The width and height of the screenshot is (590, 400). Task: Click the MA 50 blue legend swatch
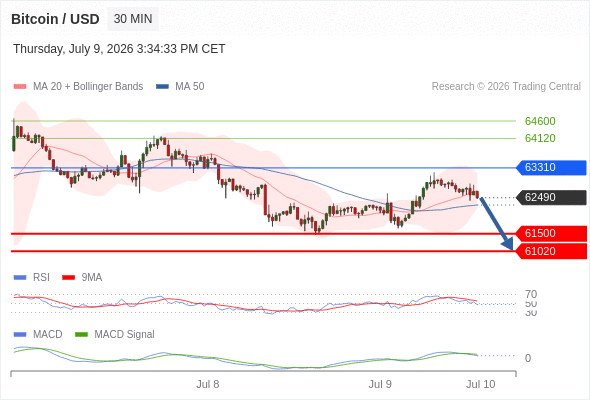(162, 87)
